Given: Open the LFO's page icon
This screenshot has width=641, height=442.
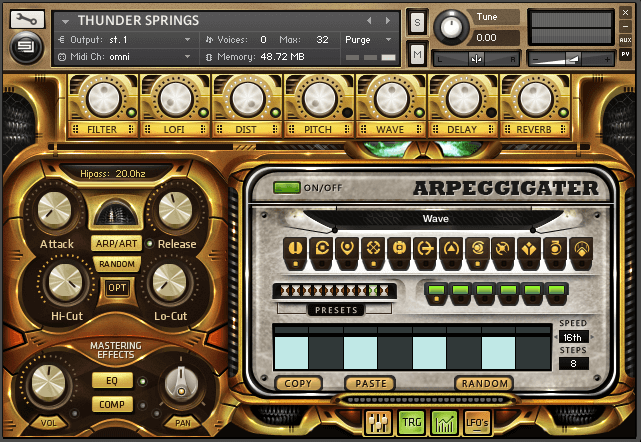Looking at the screenshot, I should (477, 423).
